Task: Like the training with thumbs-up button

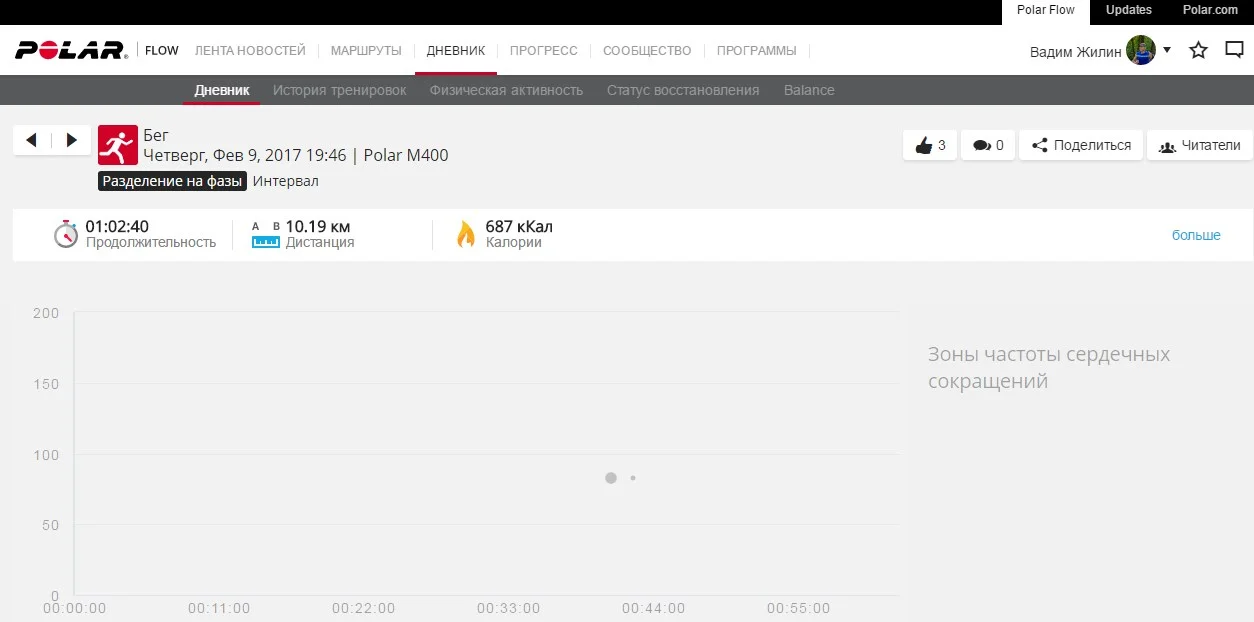Action: coord(930,145)
